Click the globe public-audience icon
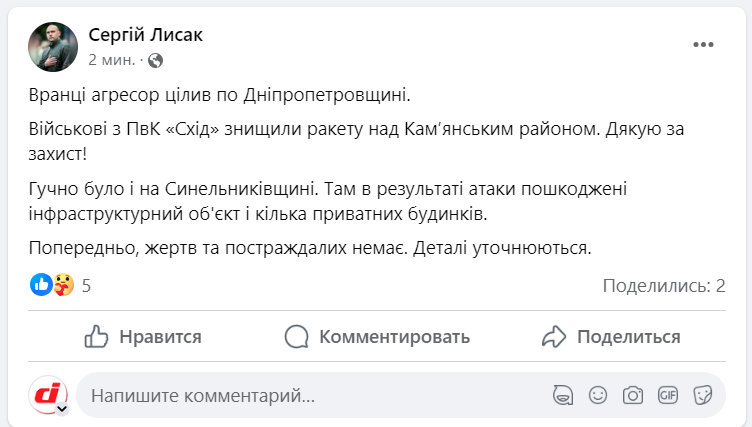 [156, 60]
